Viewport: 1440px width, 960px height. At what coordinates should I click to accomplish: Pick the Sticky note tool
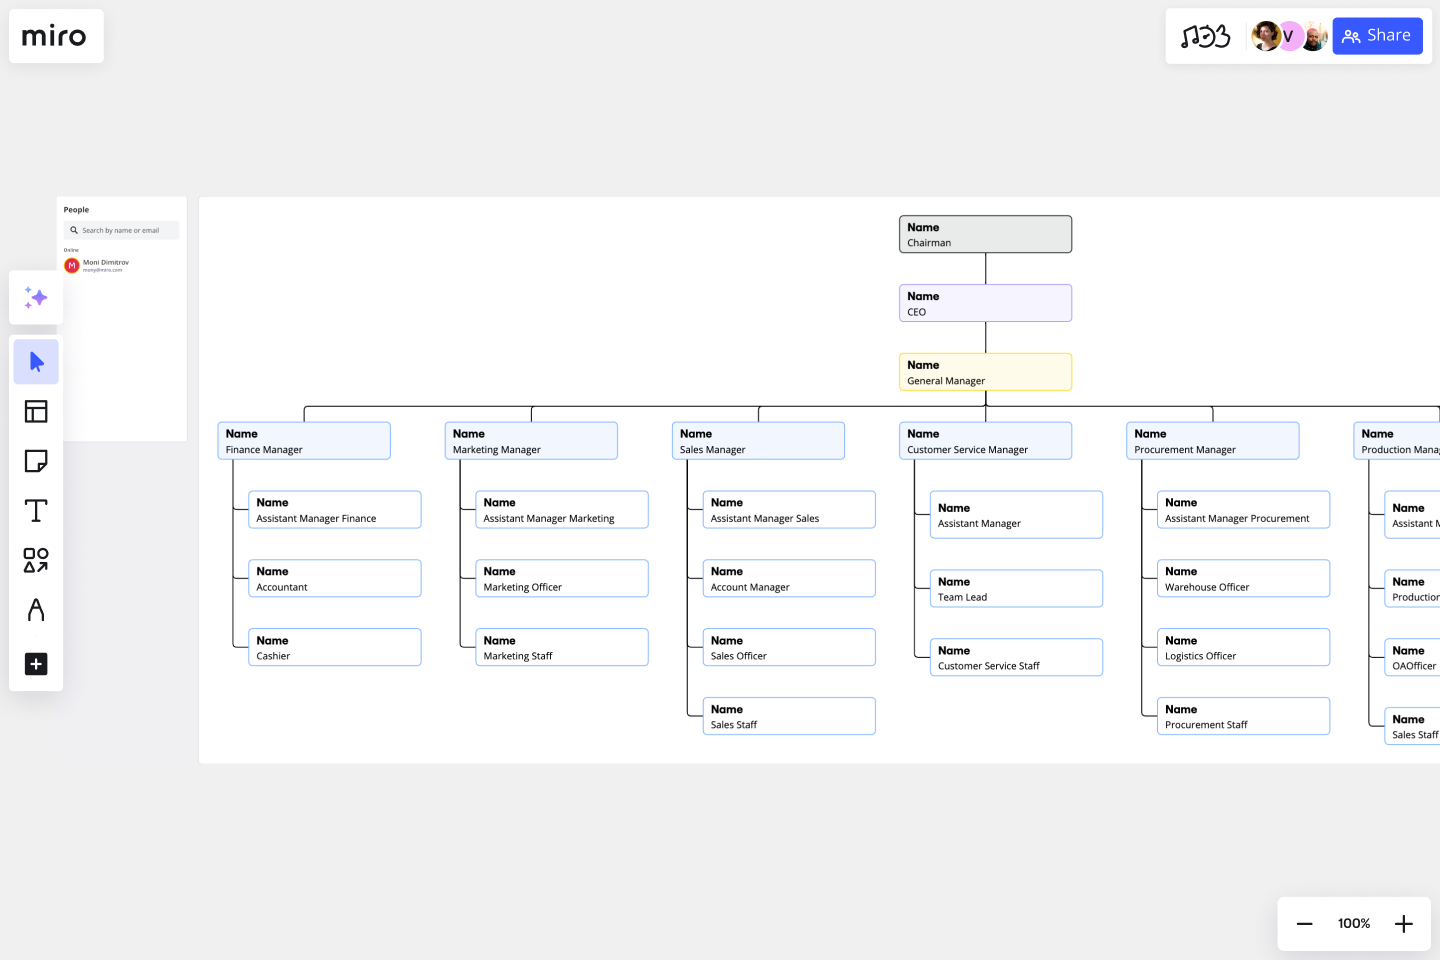35,461
